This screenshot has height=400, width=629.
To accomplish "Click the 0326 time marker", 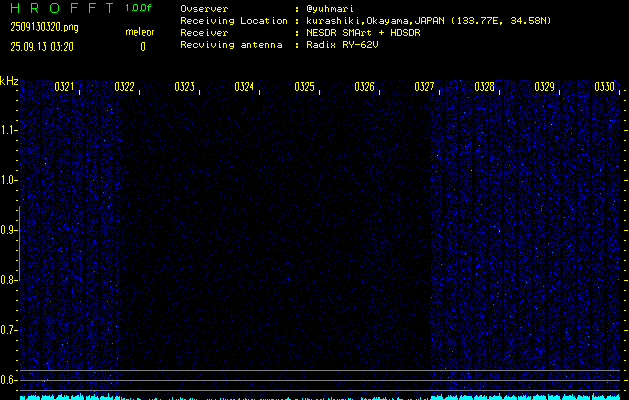I will tap(364, 87).
